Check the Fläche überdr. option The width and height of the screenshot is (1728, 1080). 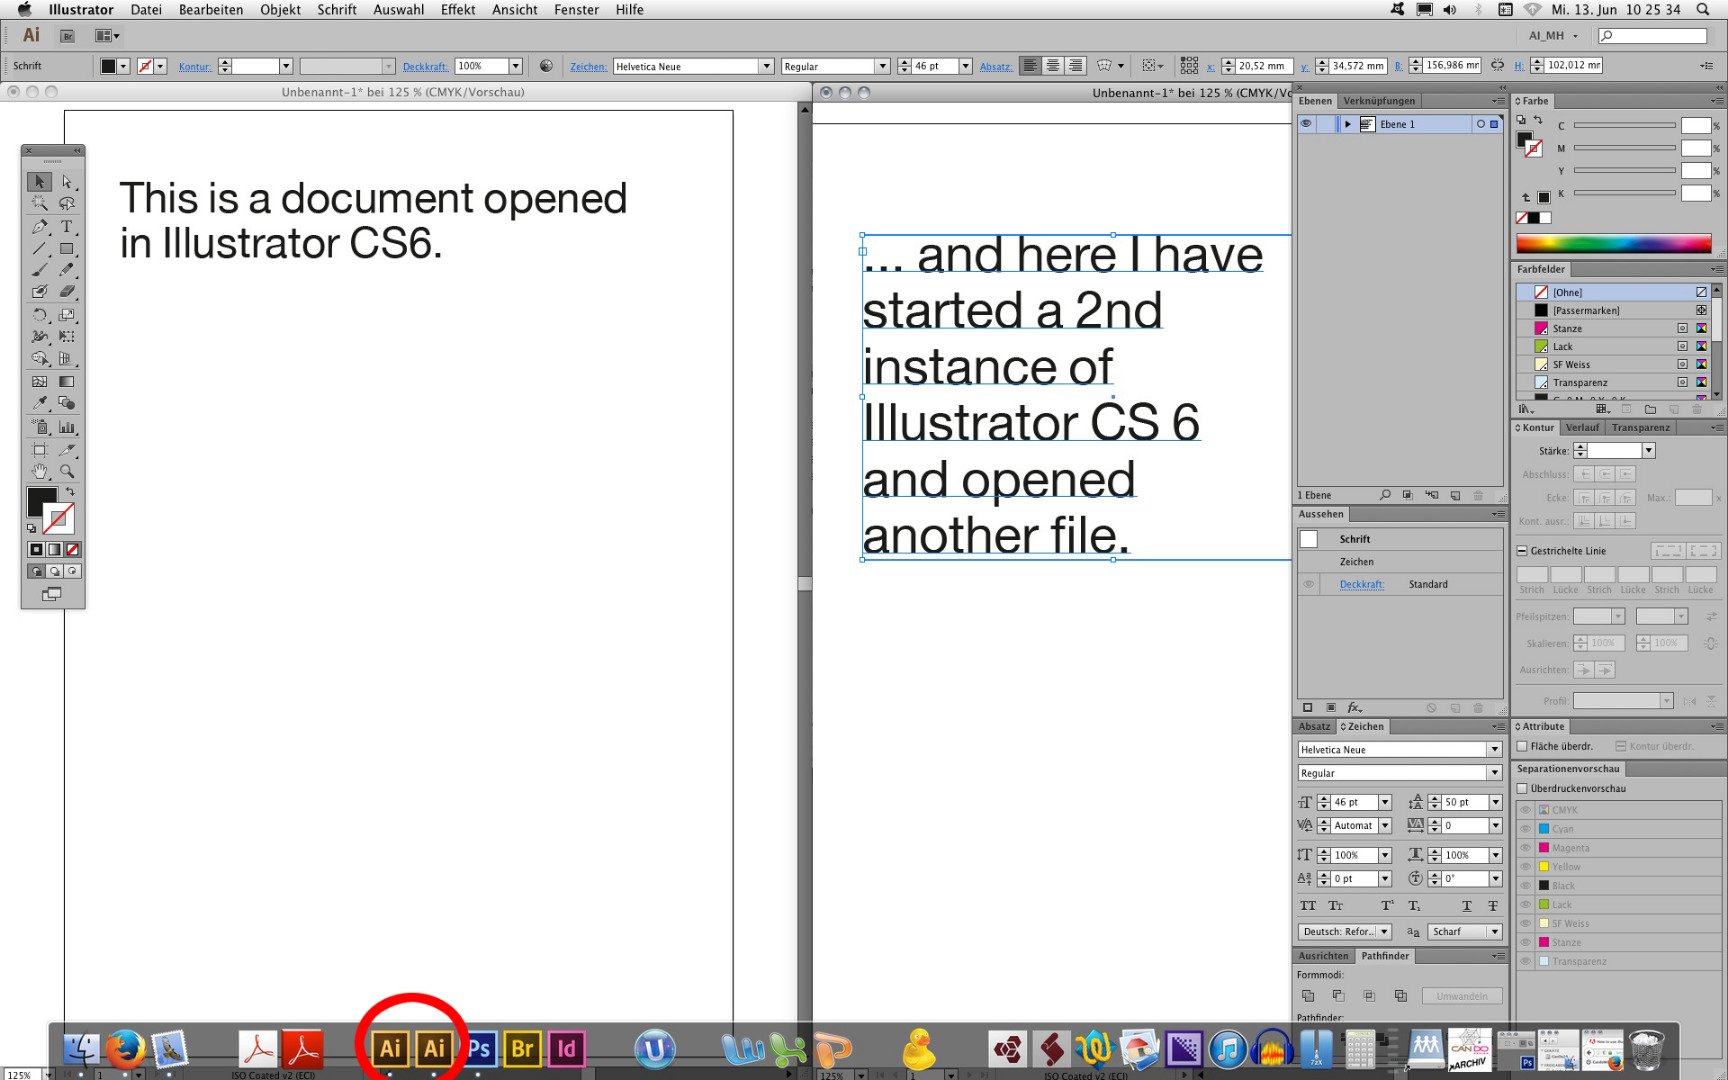[x=1522, y=746]
